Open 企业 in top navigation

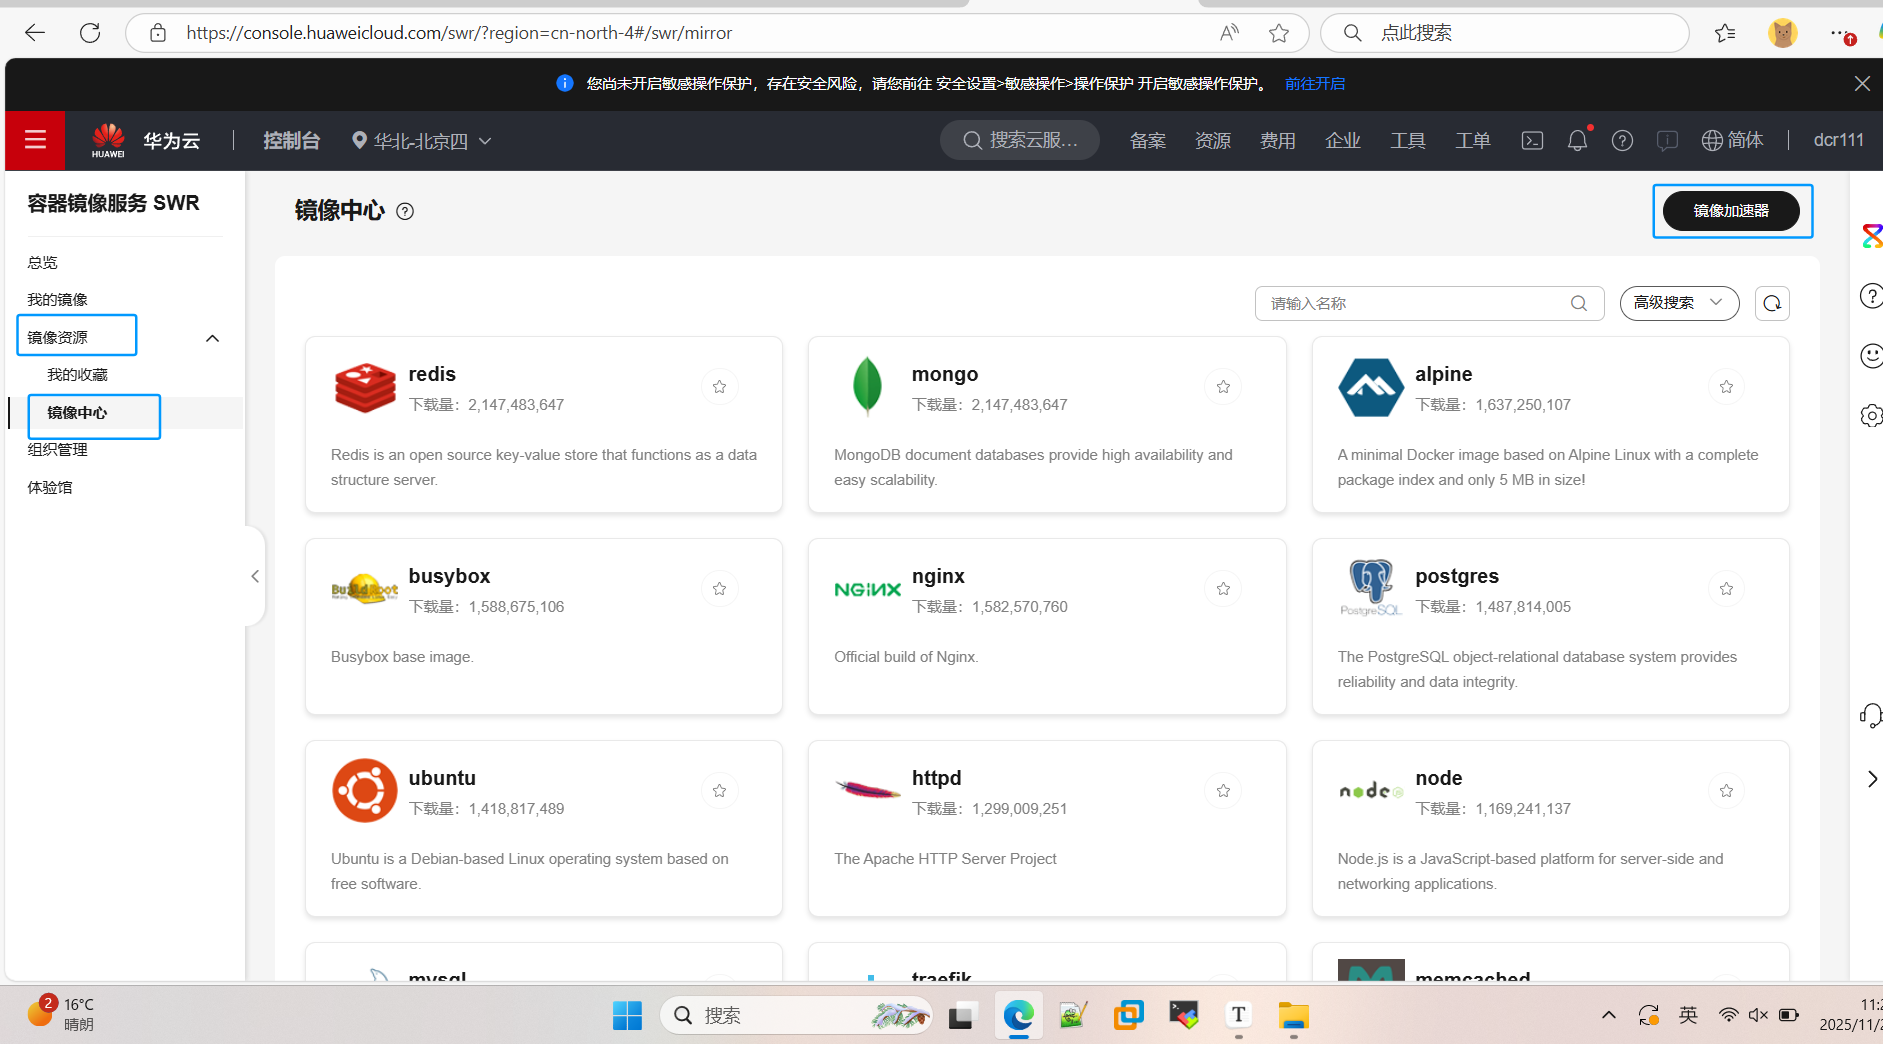[1343, 141]
